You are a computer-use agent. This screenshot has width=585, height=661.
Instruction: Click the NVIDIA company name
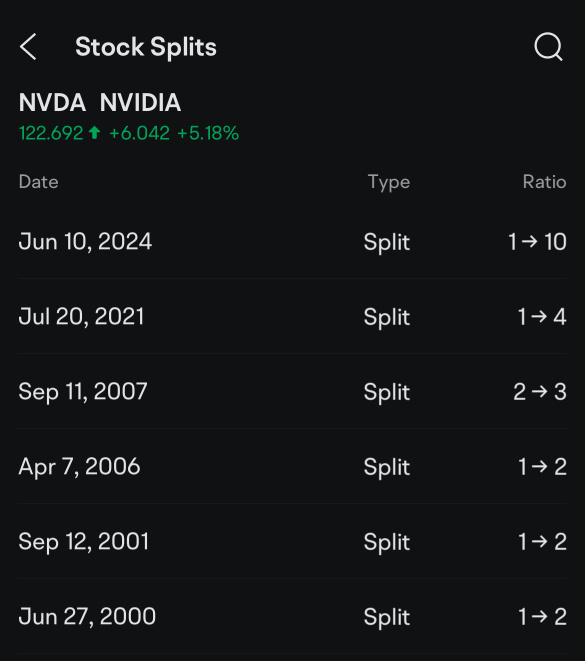click(x=140, y=102)
